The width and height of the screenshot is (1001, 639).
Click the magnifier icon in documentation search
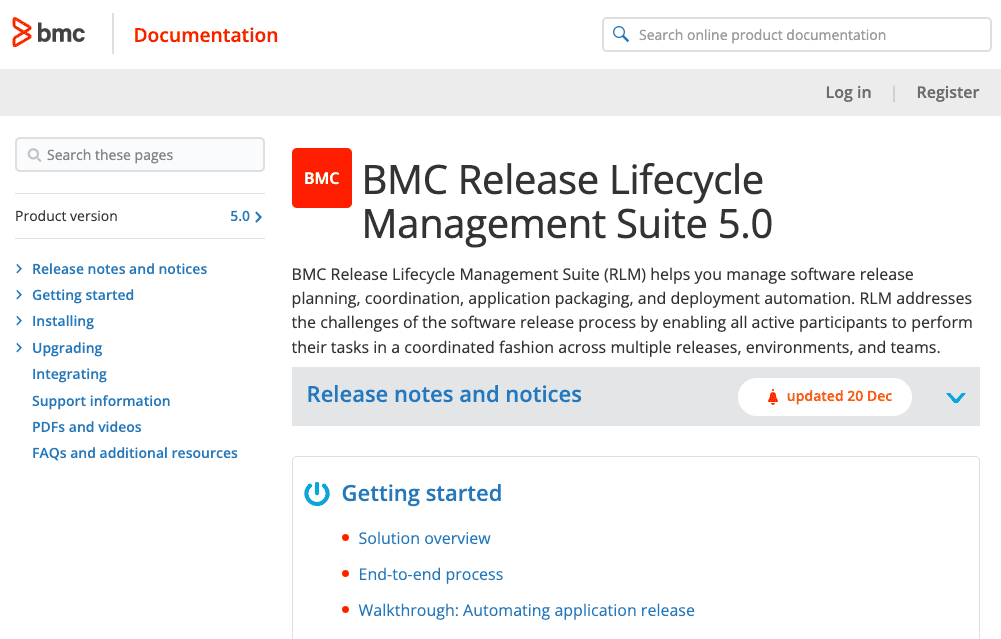click(x=621, y=35)
